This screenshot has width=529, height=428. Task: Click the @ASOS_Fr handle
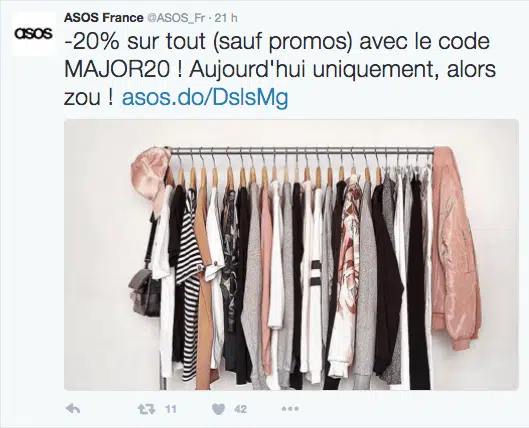pos(176,18)
